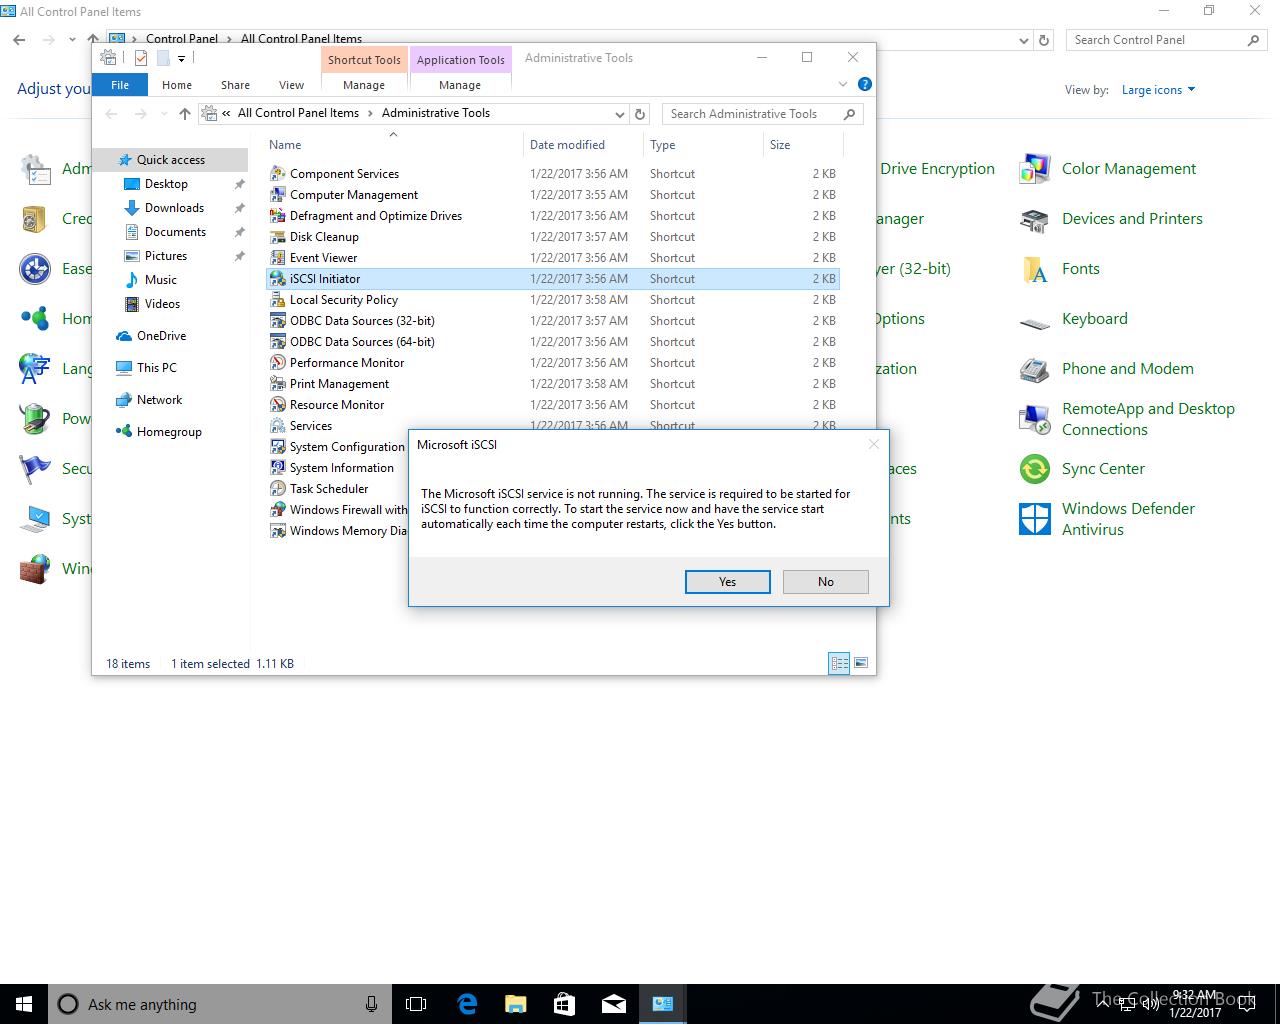The image size is (1280, 1024).
Task: Switch to View ribbon tab
Action: coord(291,85)
